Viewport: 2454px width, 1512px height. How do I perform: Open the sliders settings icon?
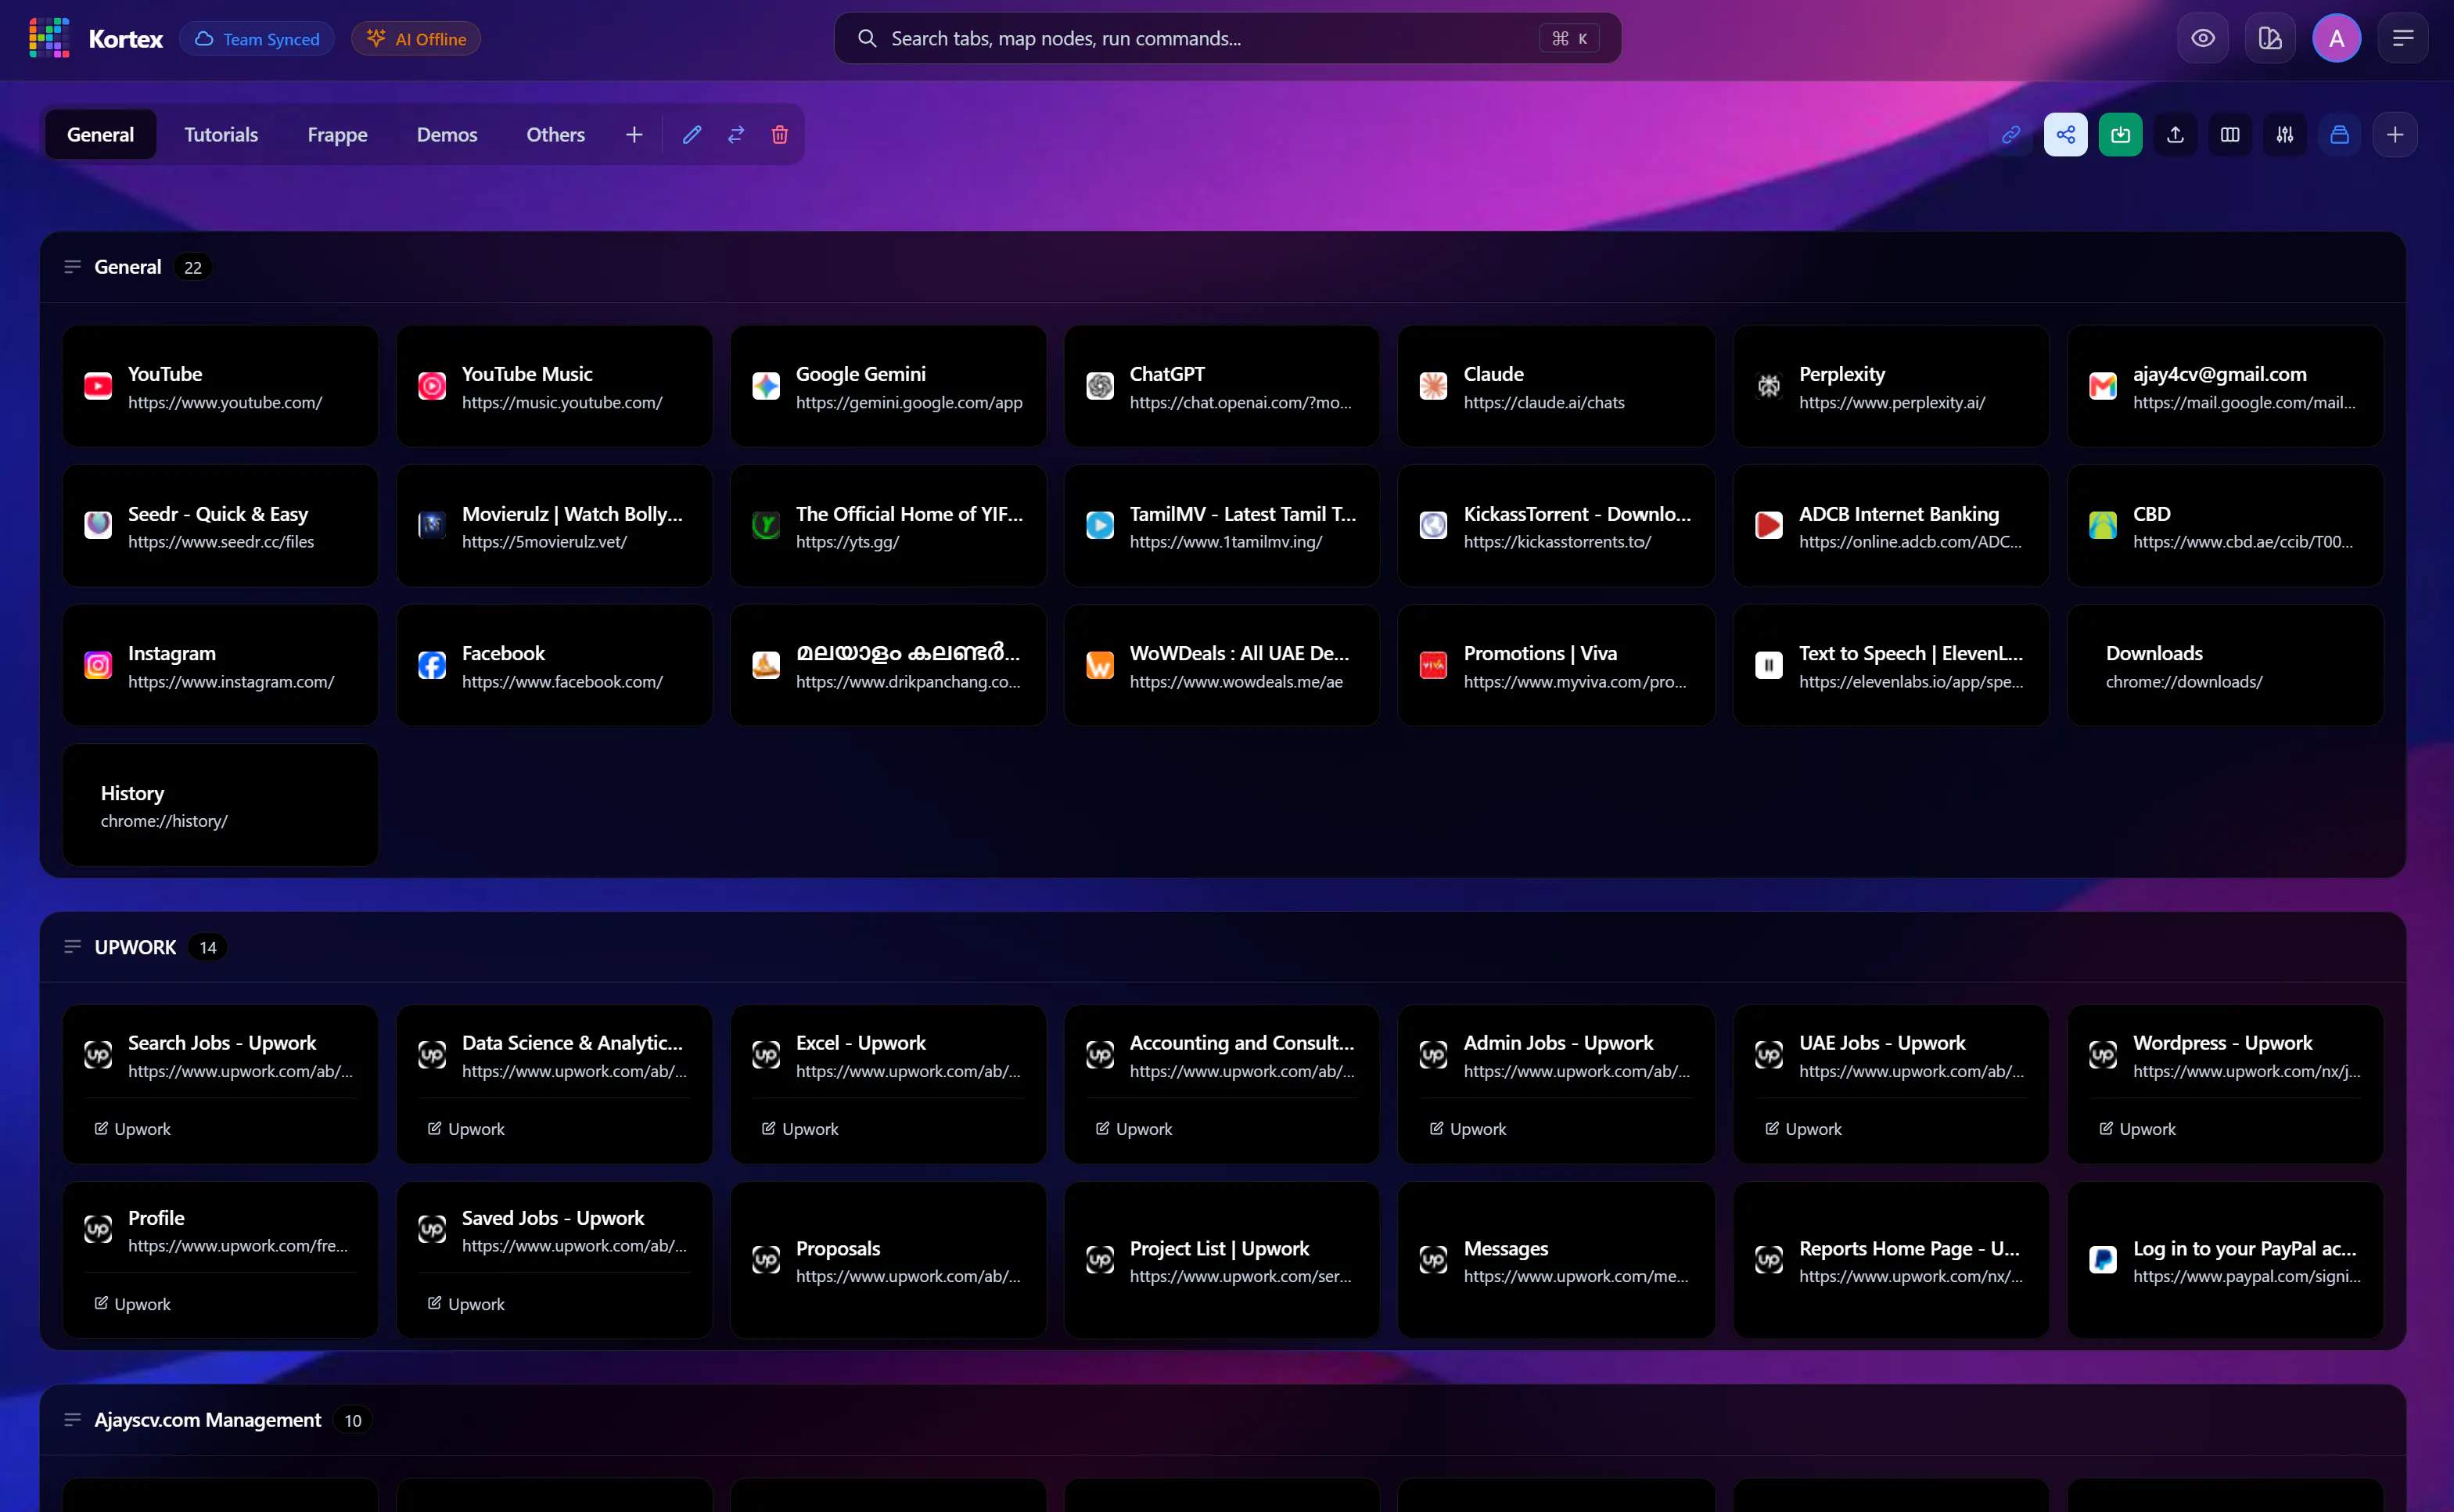click(2285, 135)
